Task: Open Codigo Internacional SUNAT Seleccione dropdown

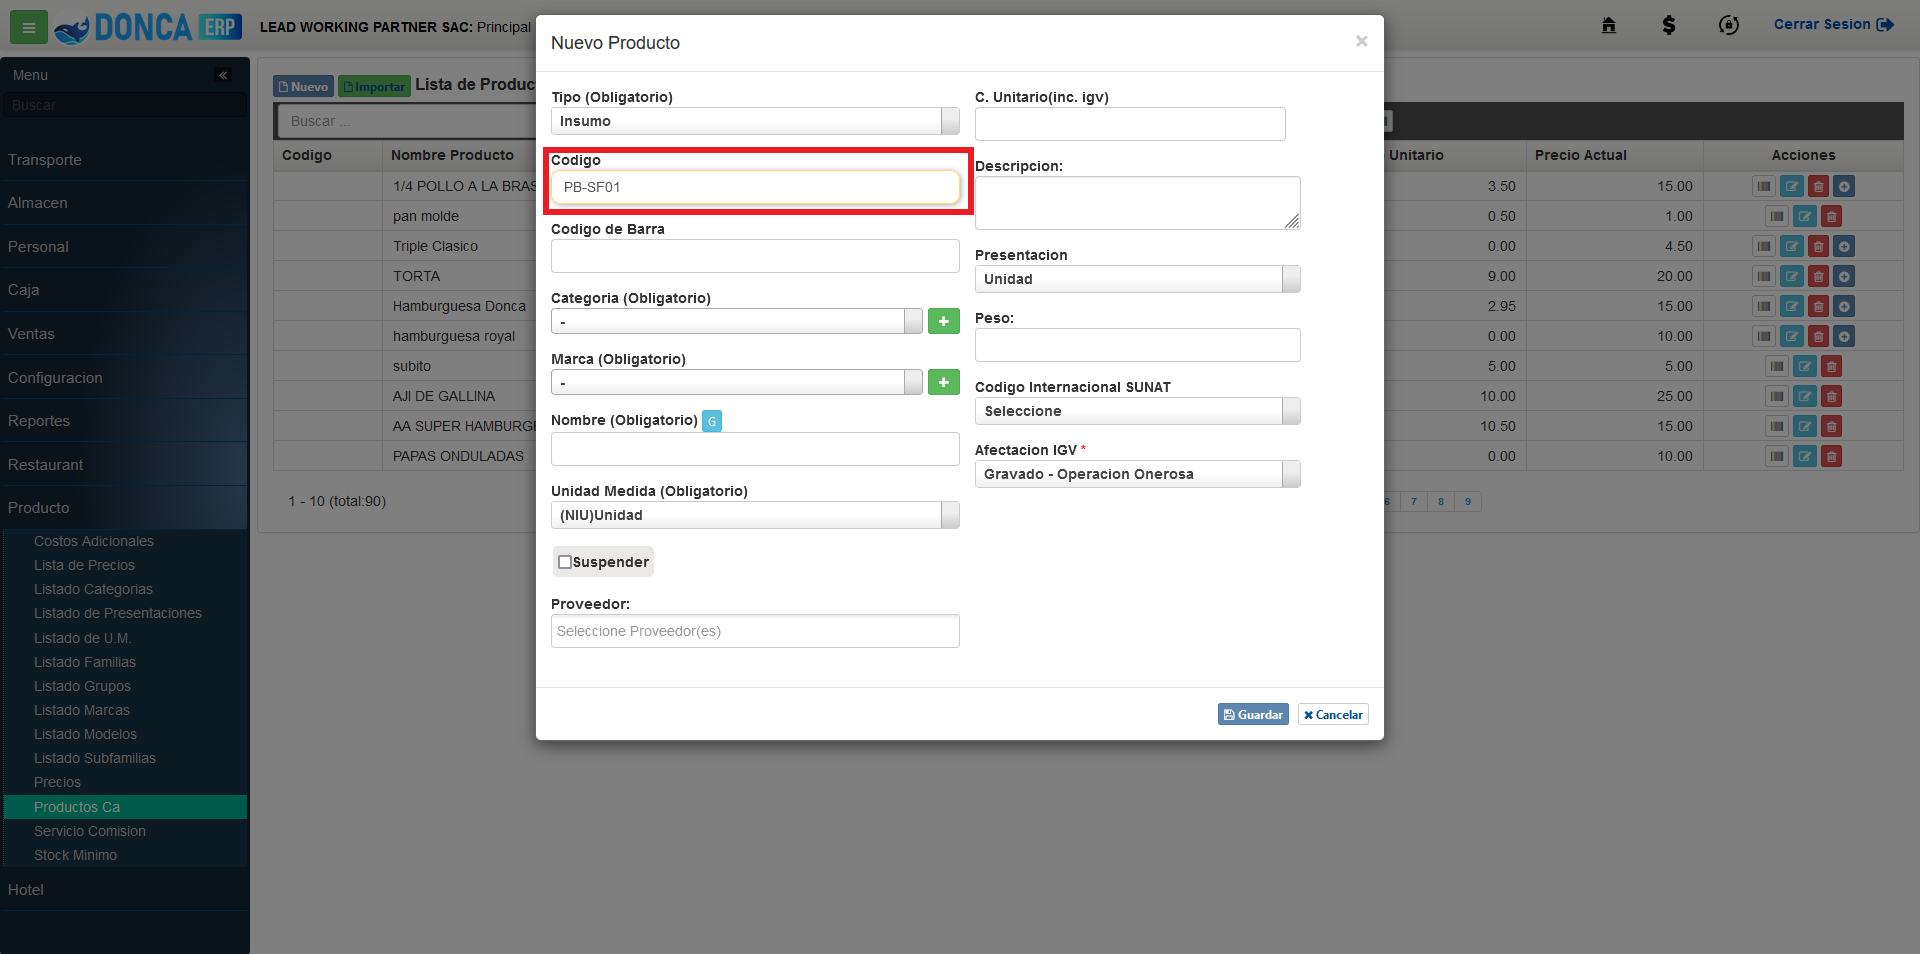Action: click(1137, 411)
